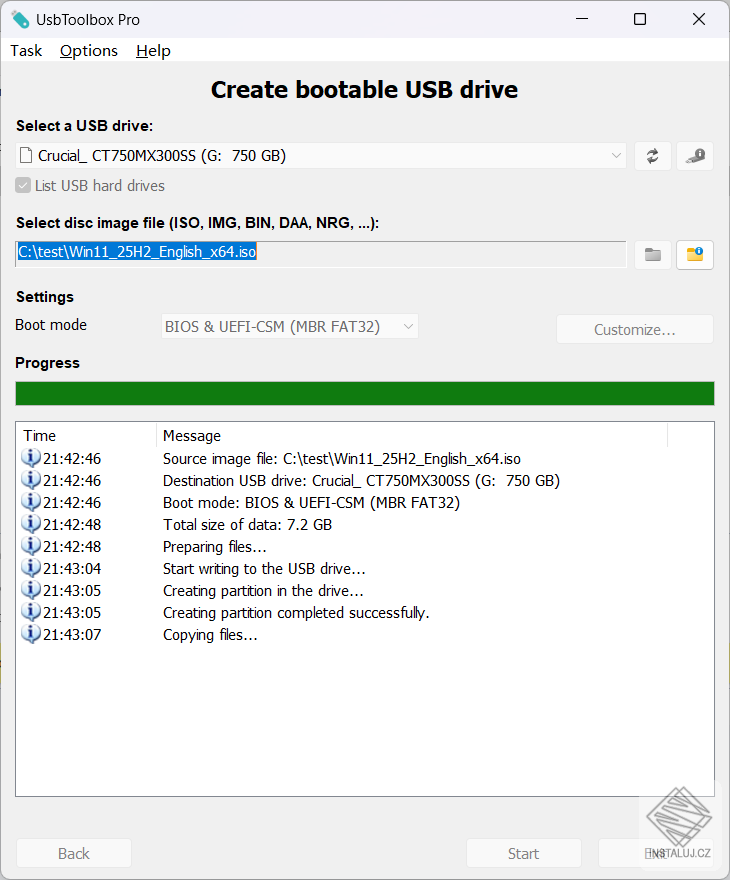
Task: Select 'Creating partition completed successfully.' message
Action: pos(296,612)
